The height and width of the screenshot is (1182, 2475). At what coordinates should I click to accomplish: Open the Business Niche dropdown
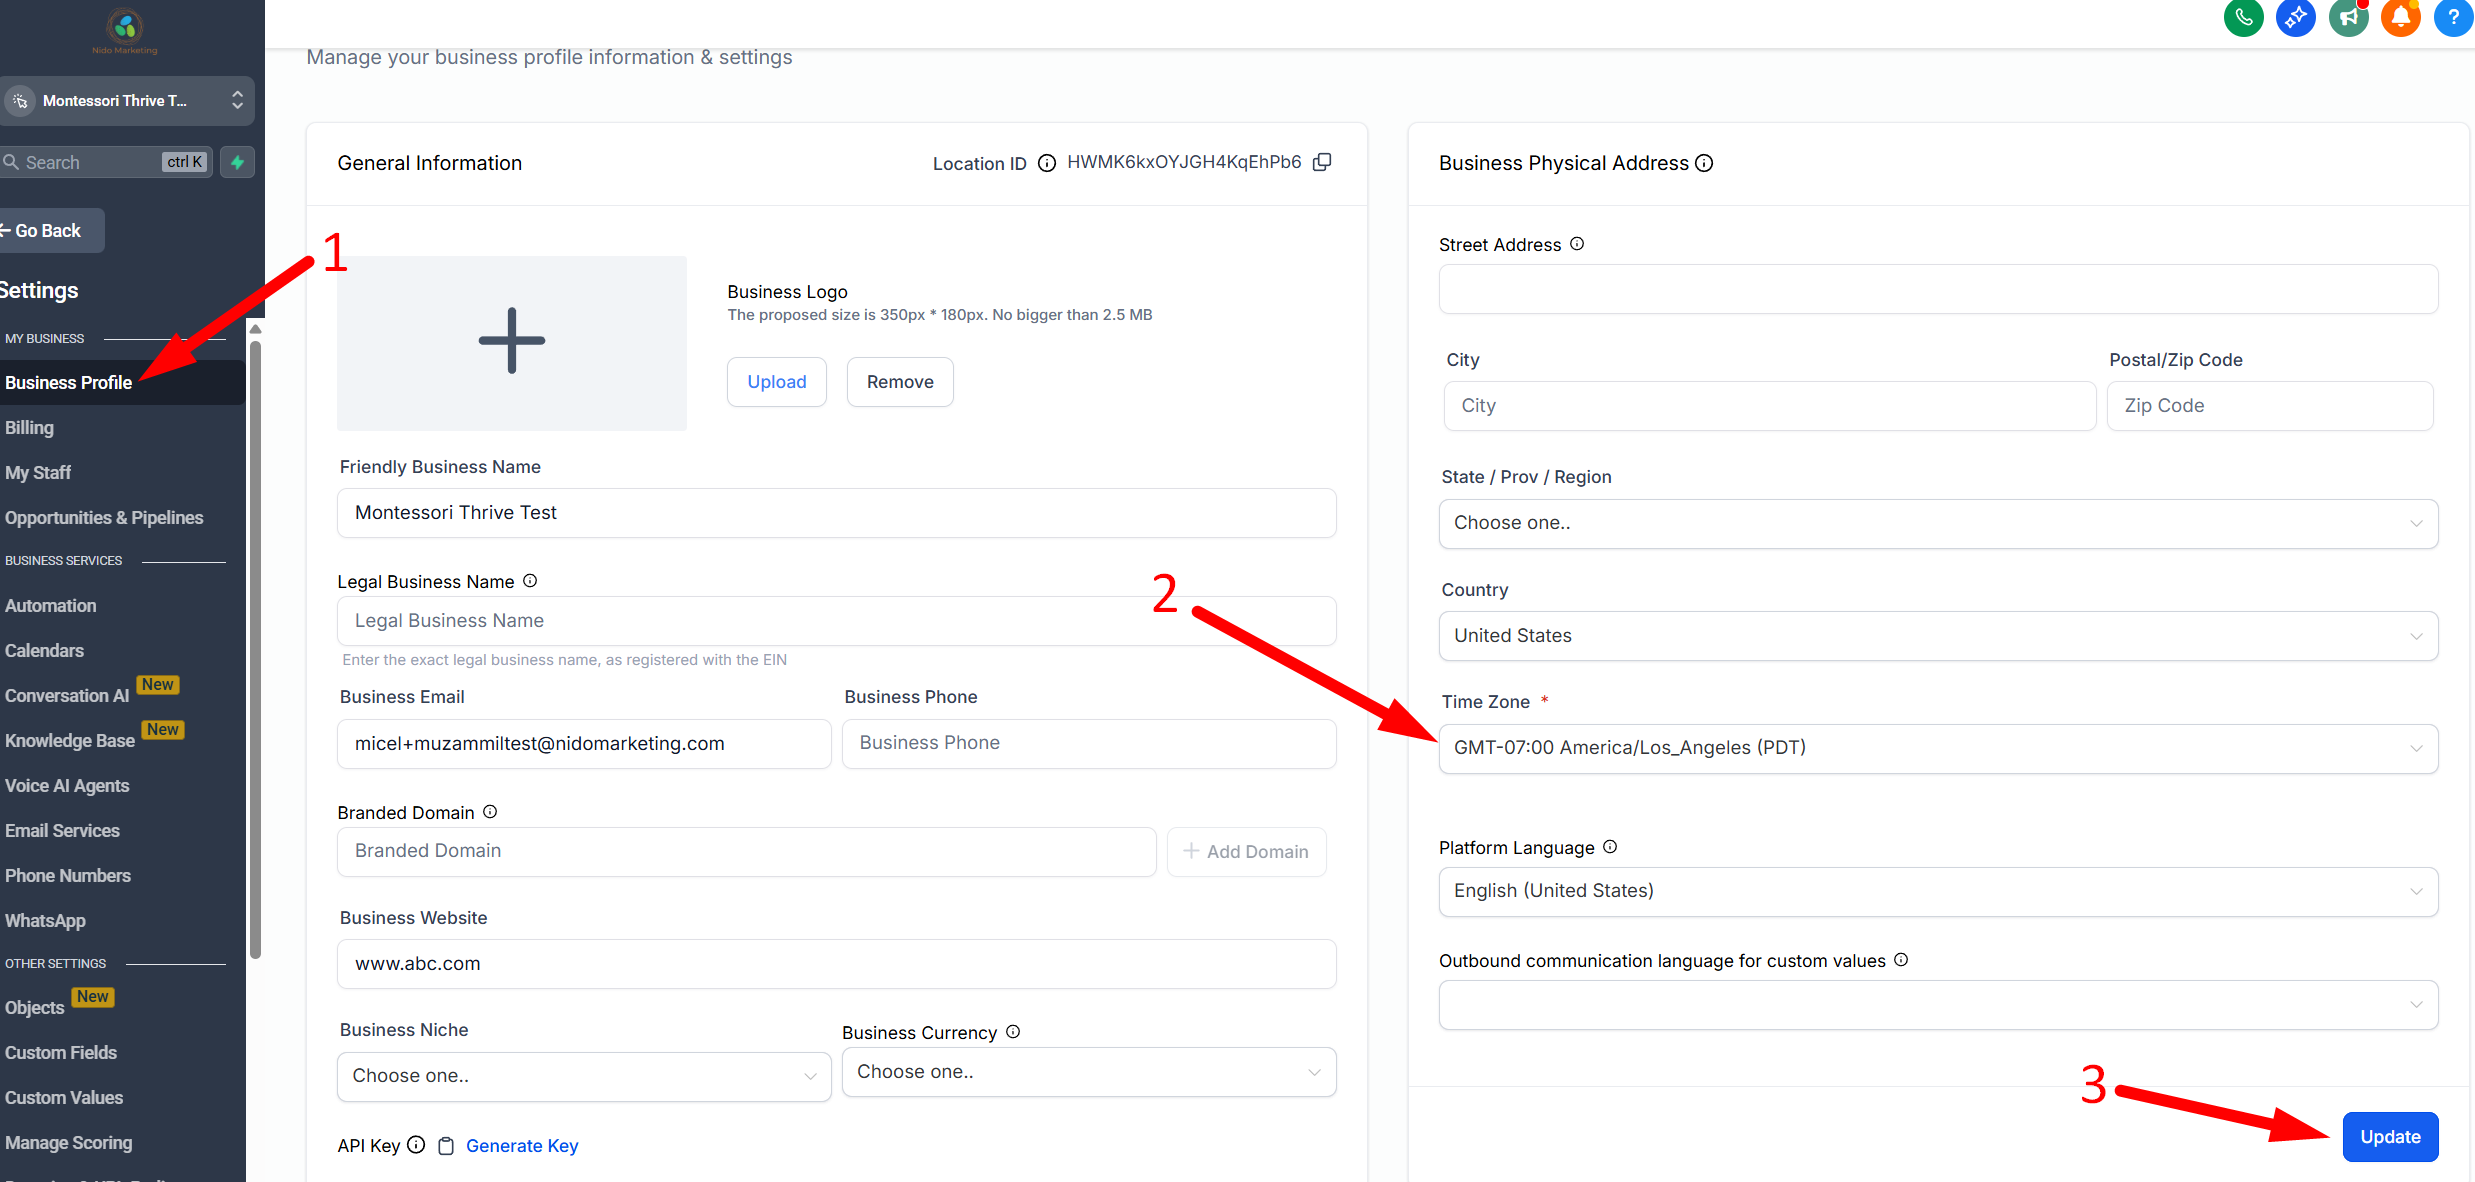(x=584, y=1076)
